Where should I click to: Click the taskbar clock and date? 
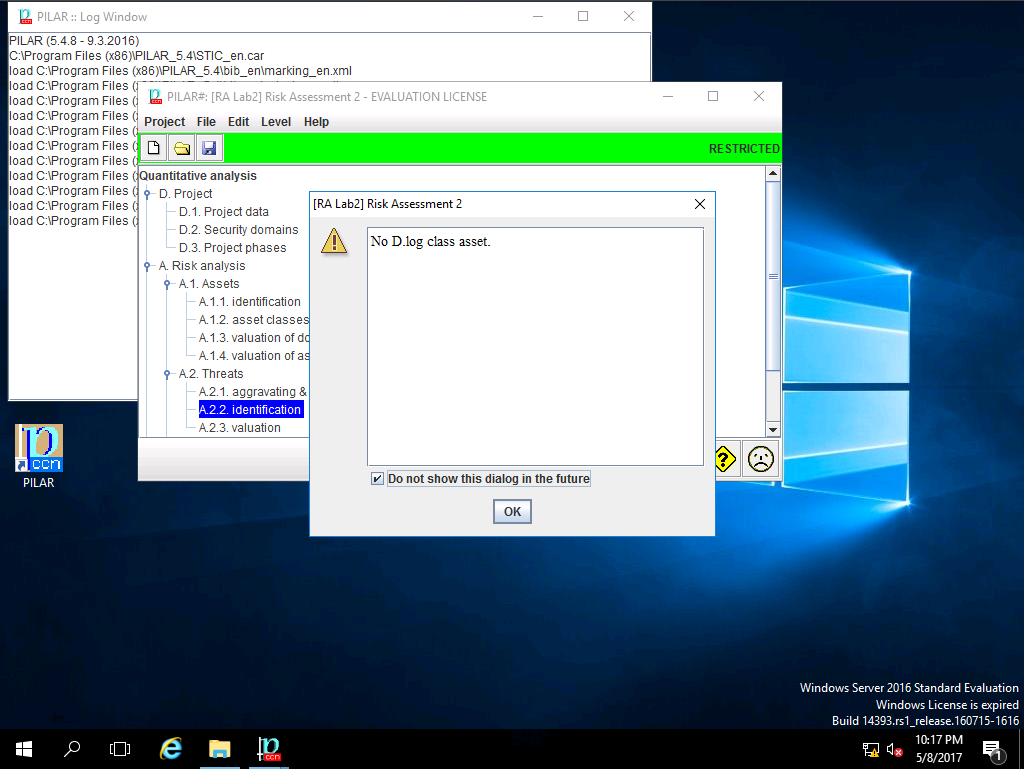pyautogui.click(x=939, y=749)
